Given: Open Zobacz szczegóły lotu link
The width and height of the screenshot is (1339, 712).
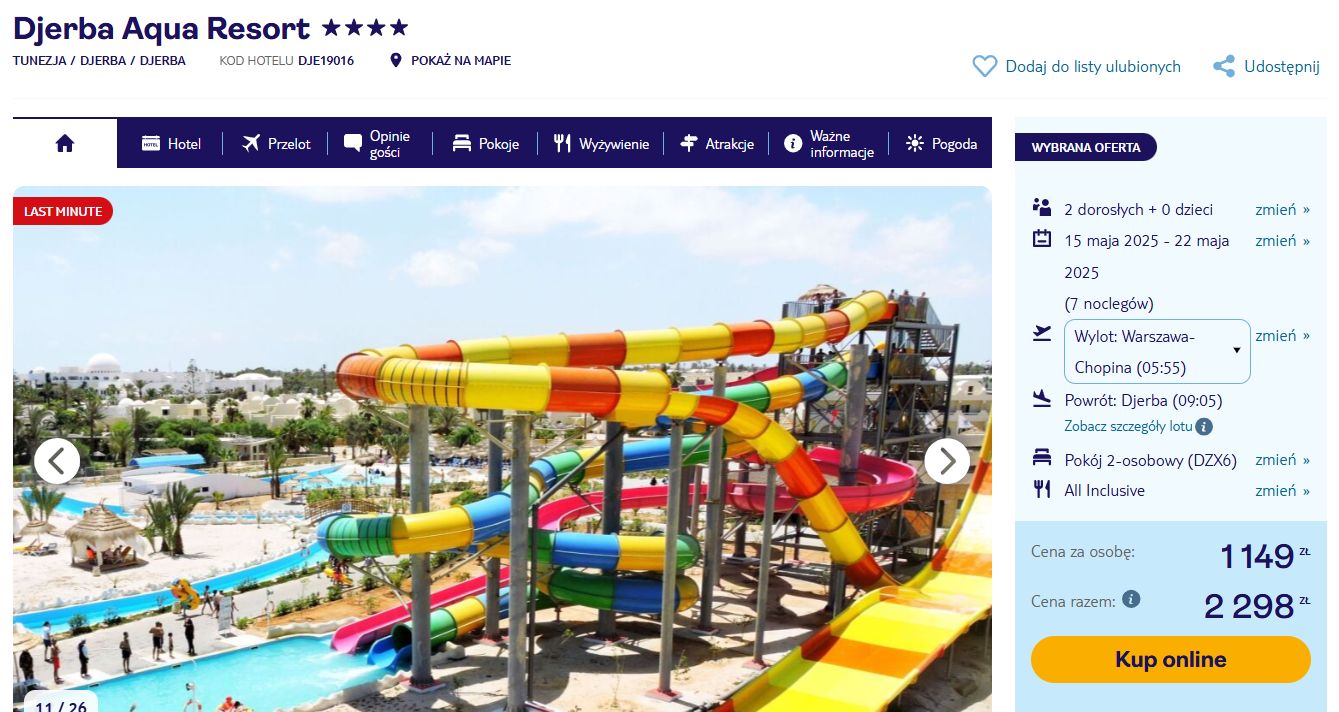Looking at the screenshot, I should (1128, 427).
